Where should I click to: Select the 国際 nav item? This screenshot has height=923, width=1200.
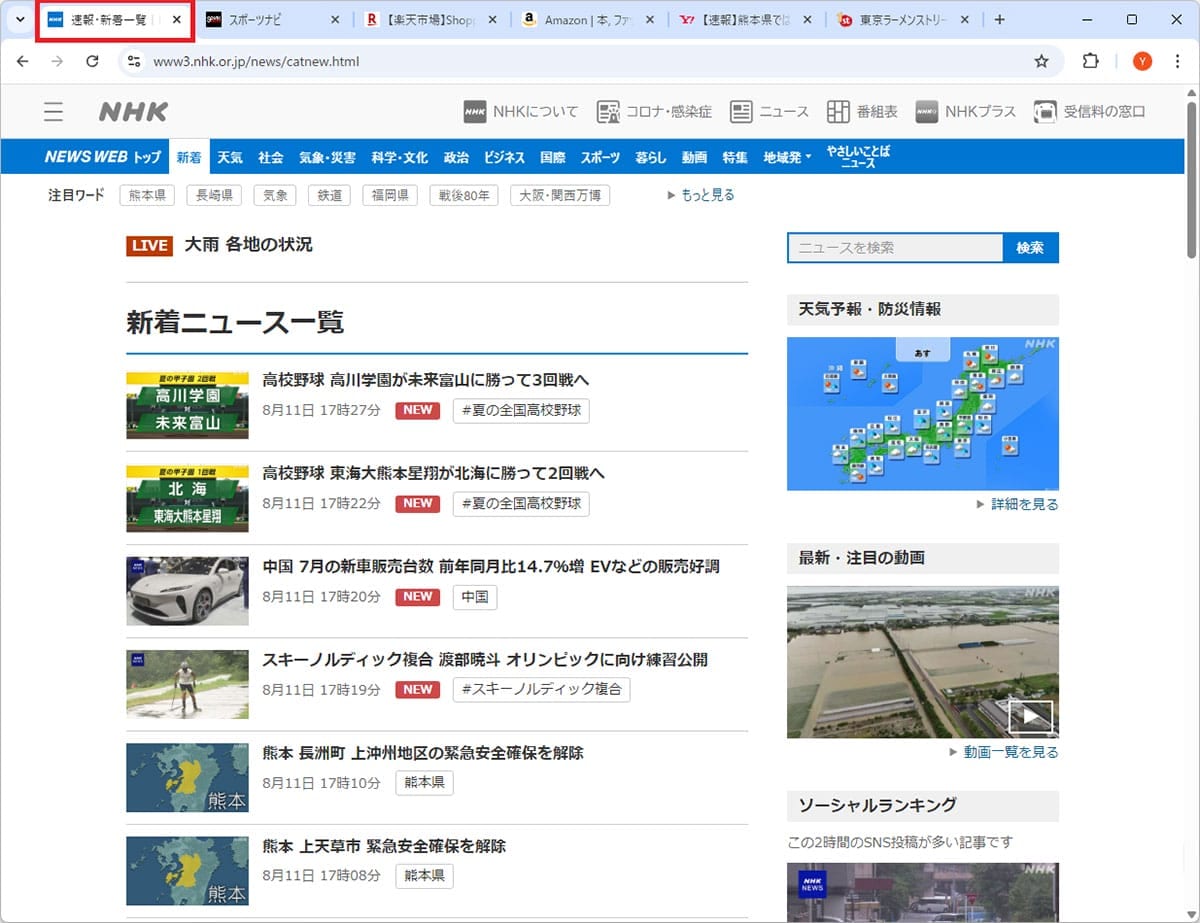point(552,157)
